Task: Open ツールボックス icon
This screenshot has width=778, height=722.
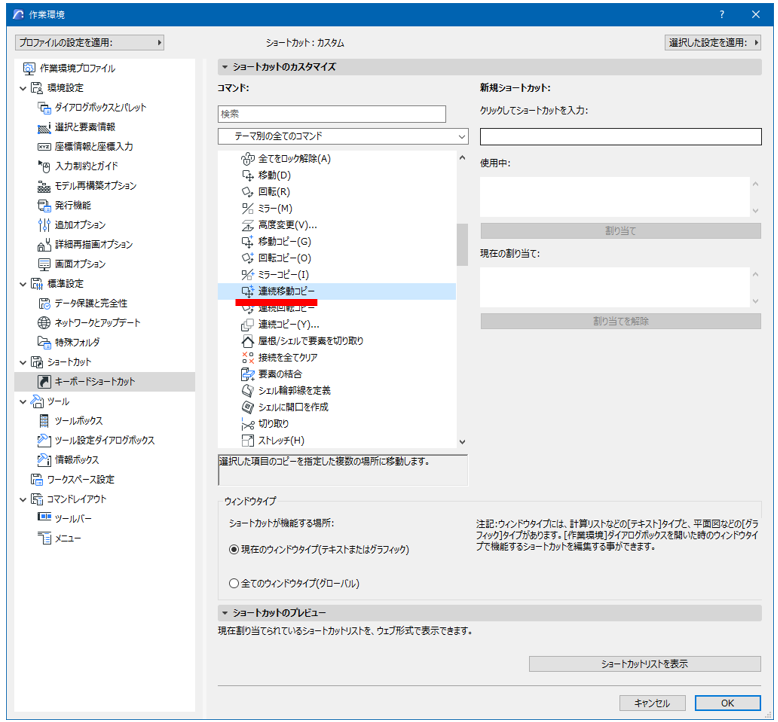Action: point(44,421)
